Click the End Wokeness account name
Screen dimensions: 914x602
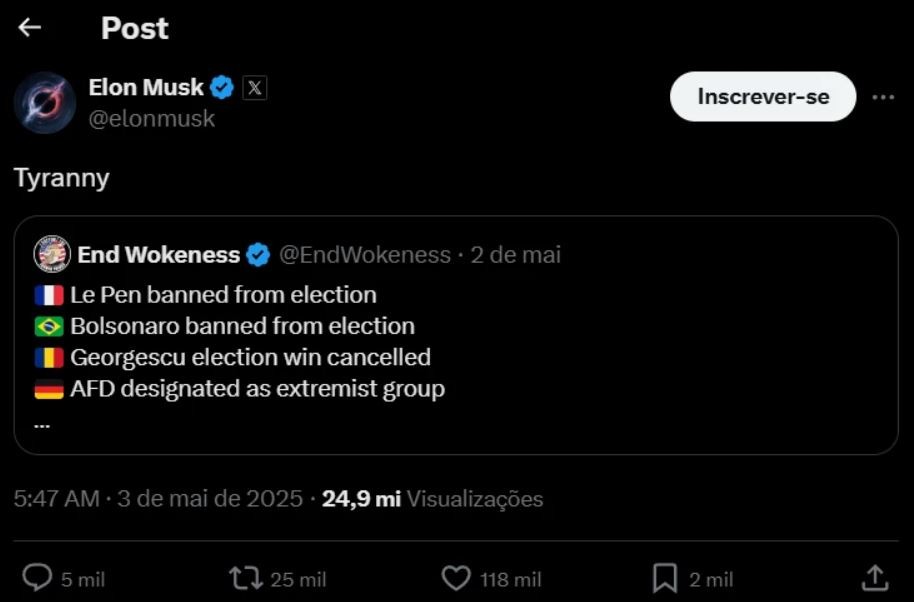pos(159,255)
